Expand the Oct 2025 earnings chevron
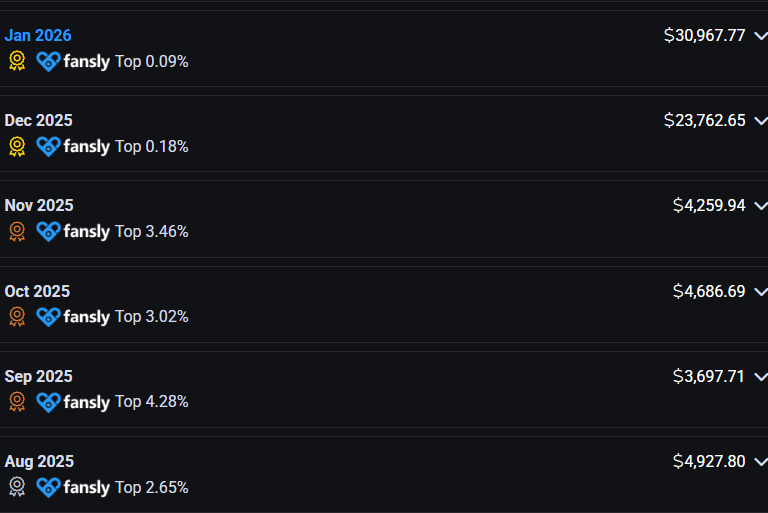 [759, 292]
